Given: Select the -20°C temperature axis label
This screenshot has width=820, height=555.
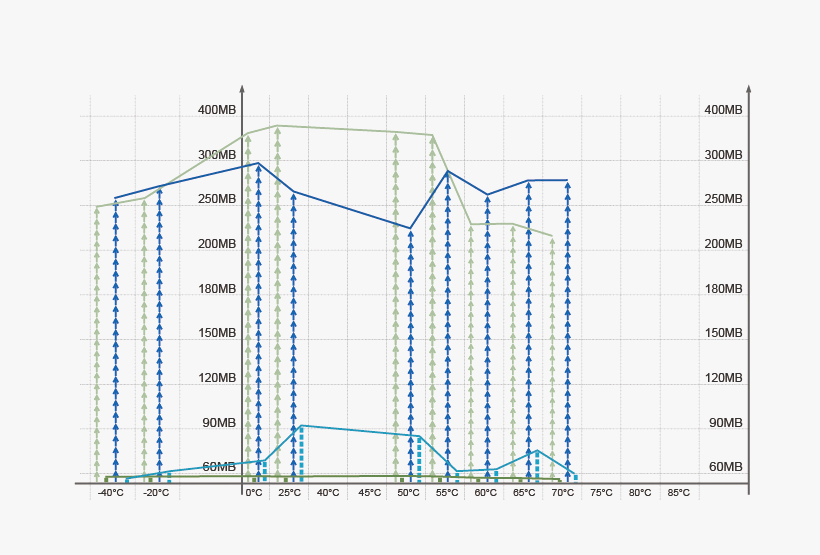Looking at the screenshot, I should pos(156,493).
